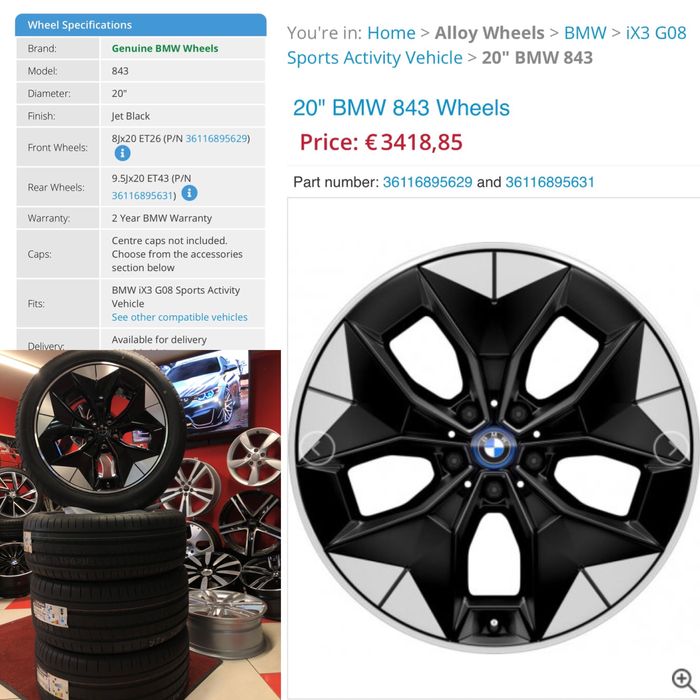
Task: Click the large BMW 843 wheel product image
Action: coord(493,448)
